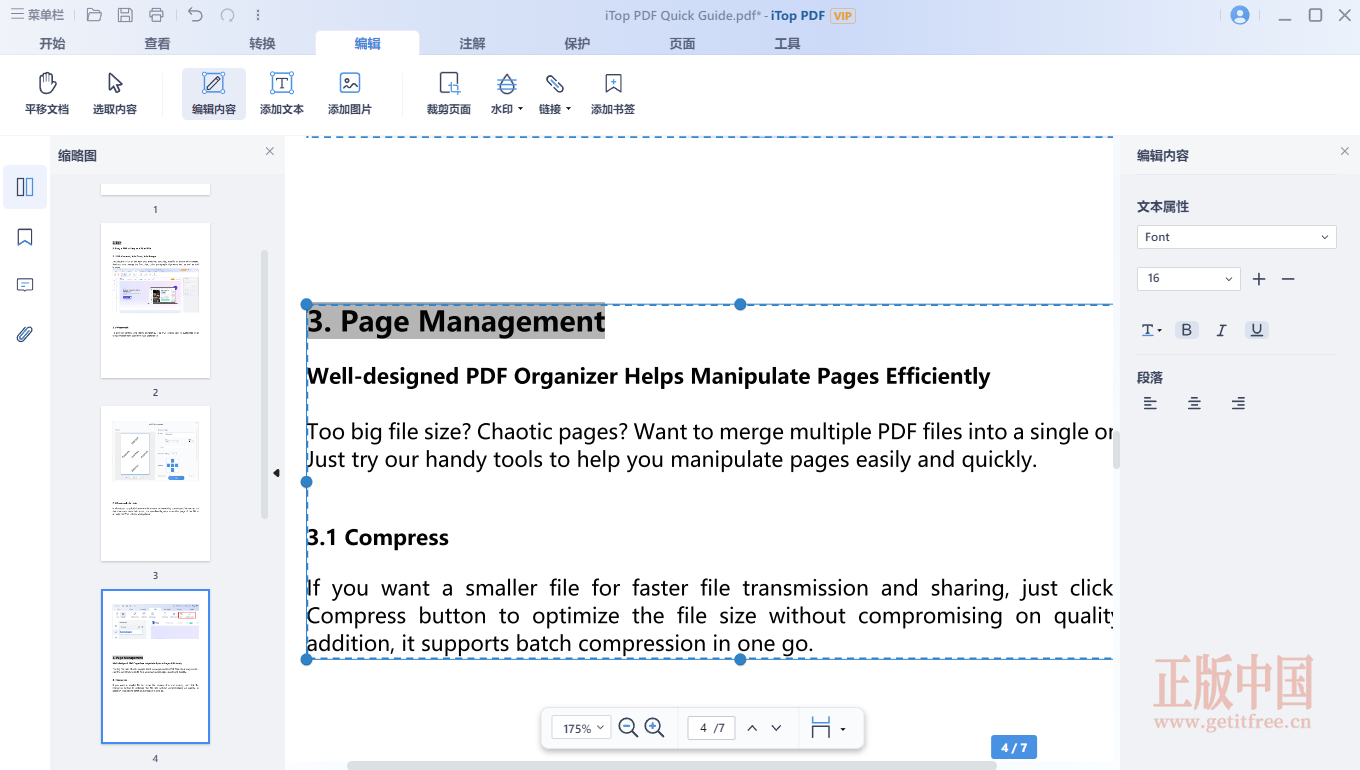Click the fit page width icon

click(821, 728)
